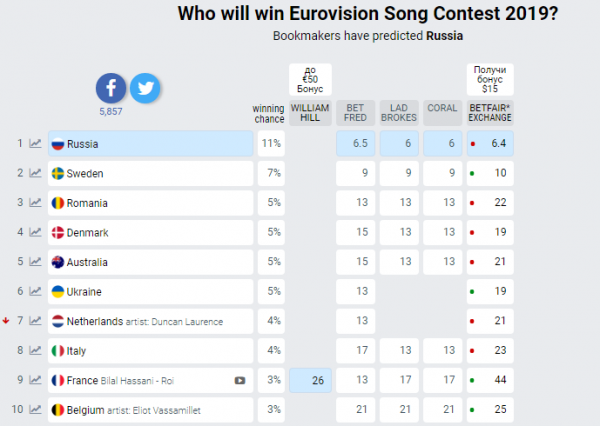The image size is (600, 426).
Task: Click Betfair $15 bonus banner
Action: click(490, 80)
